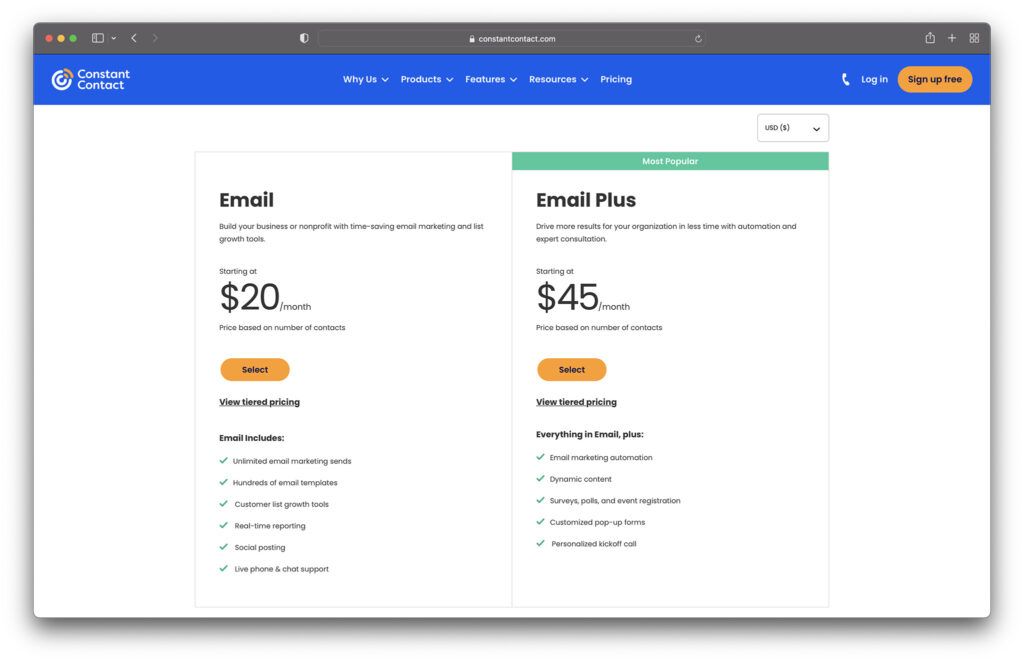Open a new browser tab with plus icon
Image resolution: width=1024 pixels, height=662 pixels.
[x=951, y=37]
